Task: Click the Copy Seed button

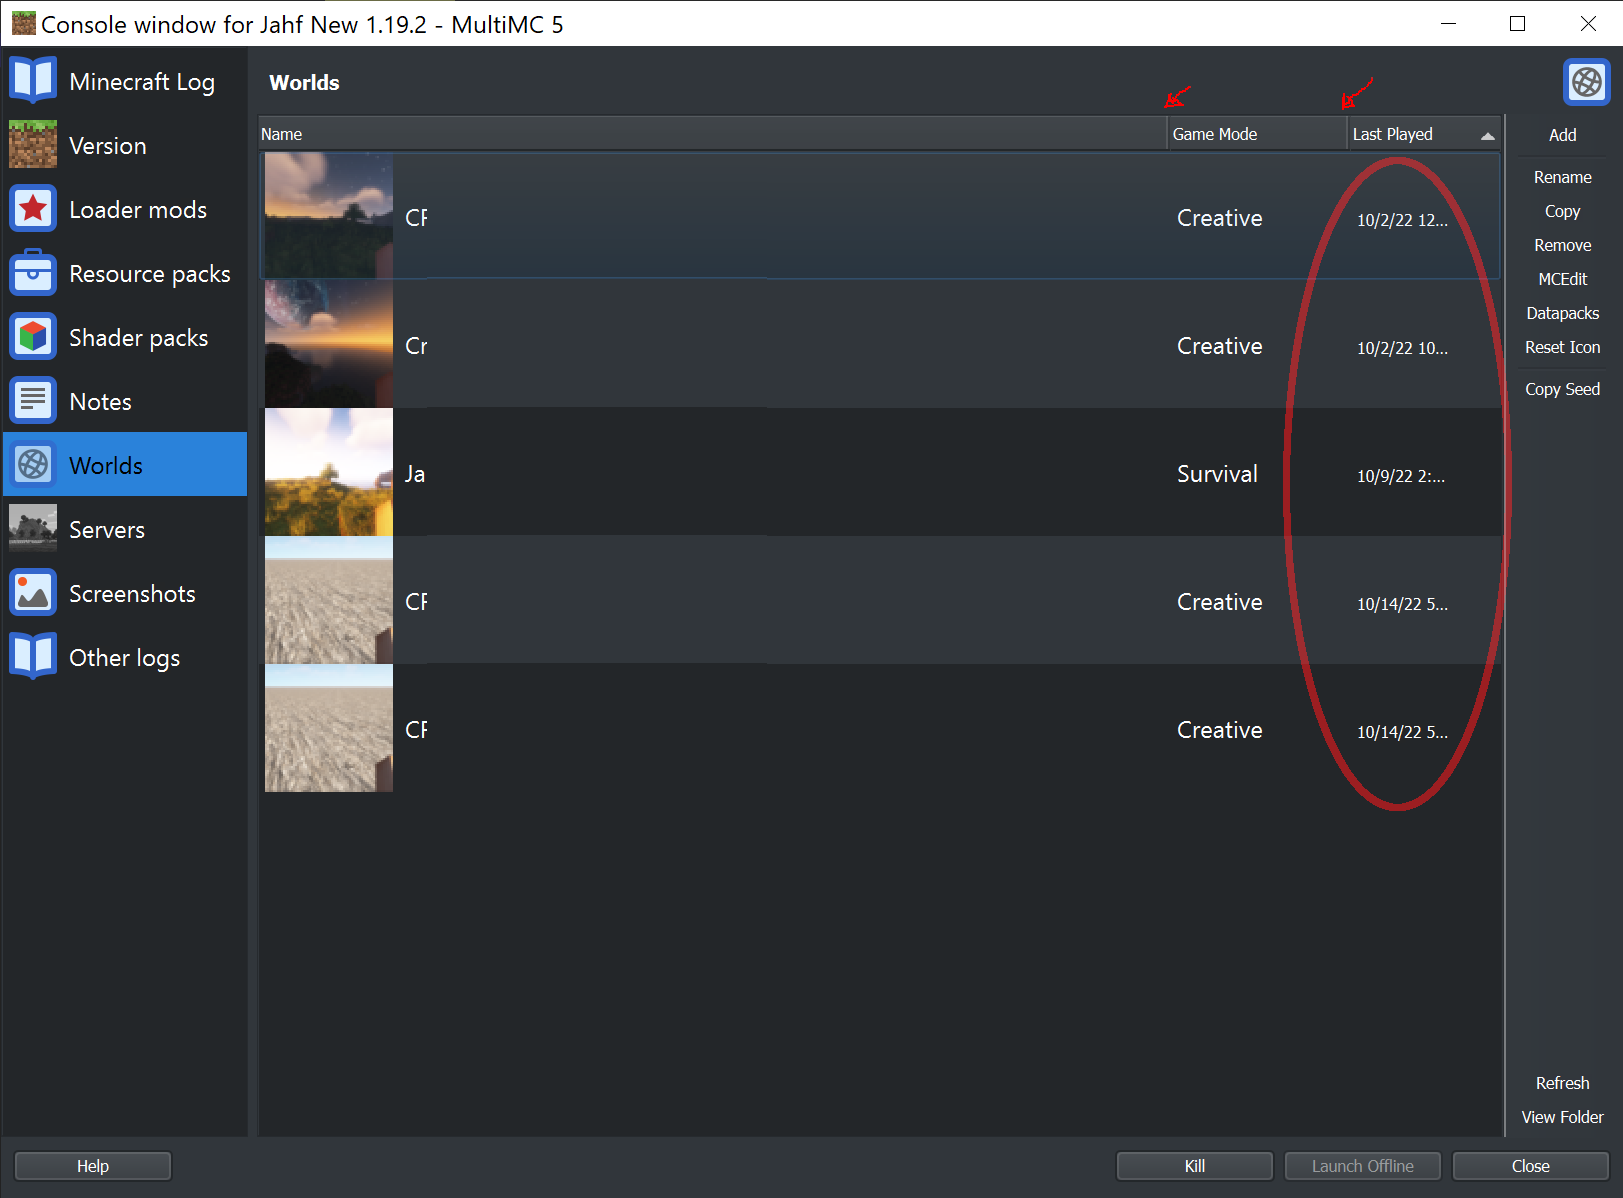Action: pos(1561,389)
